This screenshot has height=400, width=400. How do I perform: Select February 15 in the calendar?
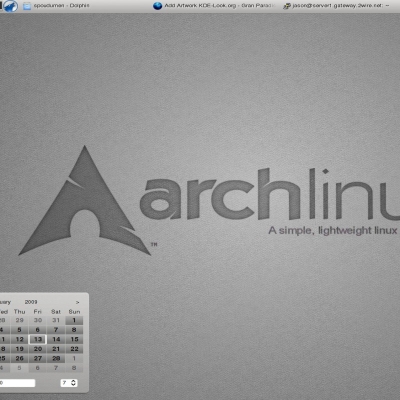coord(74,339)
